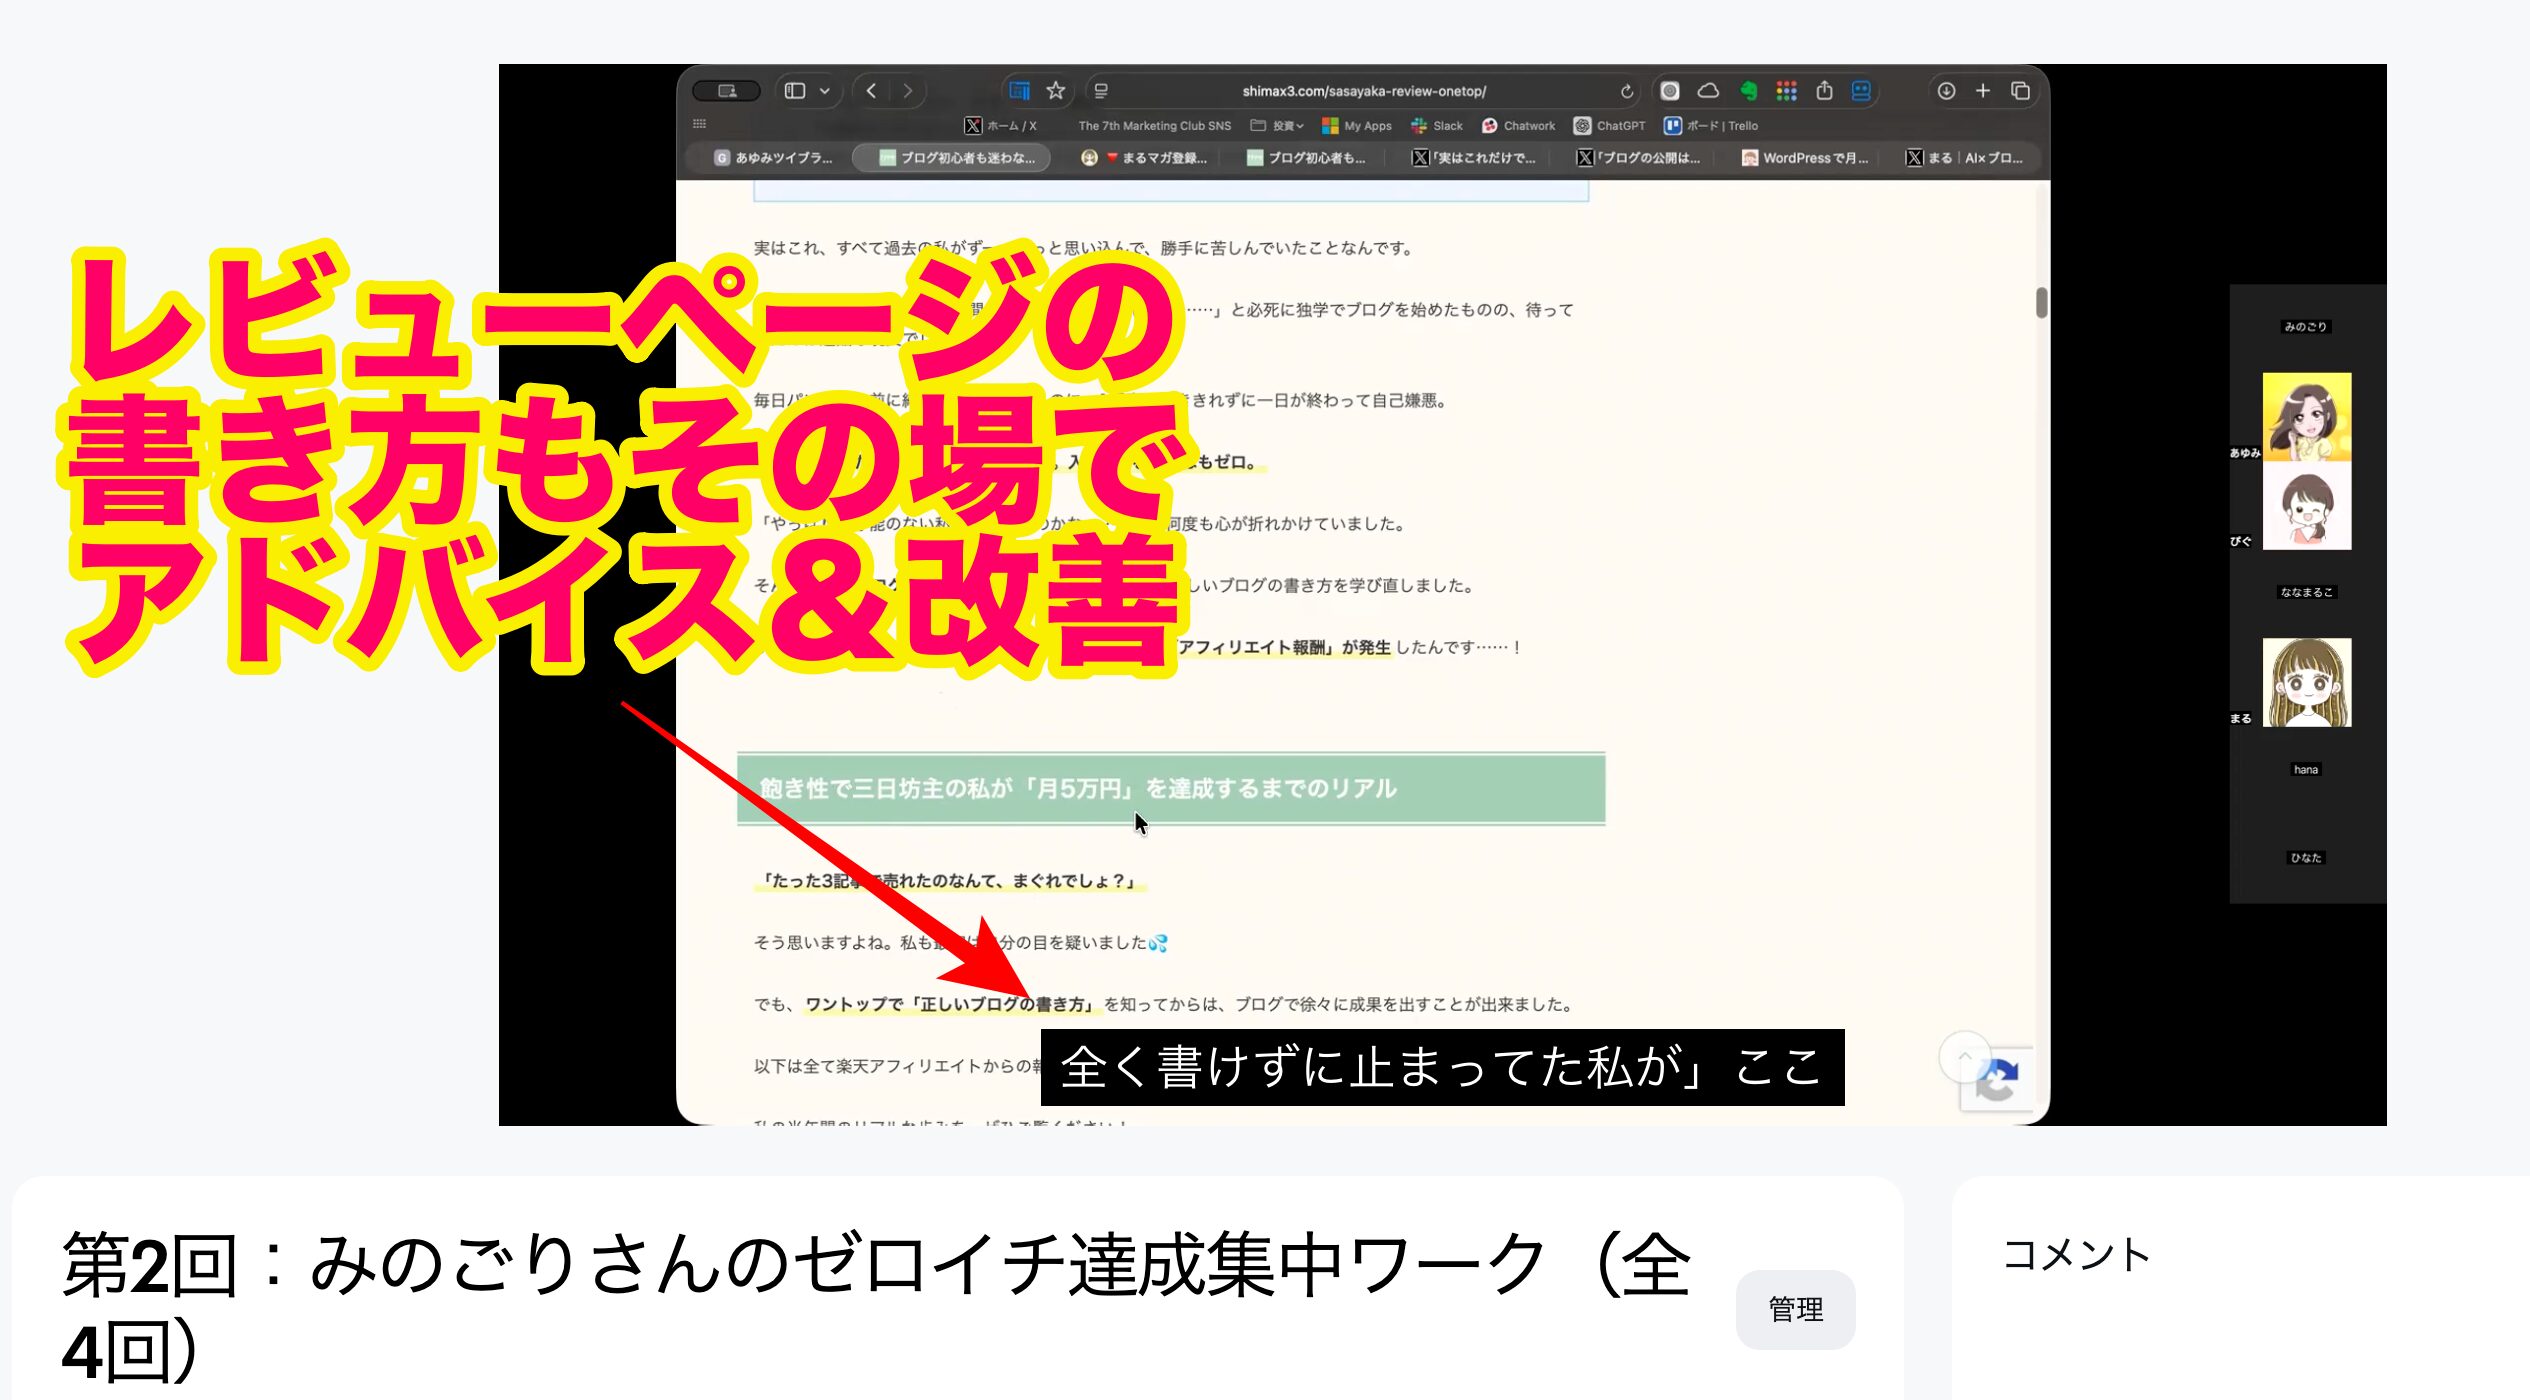2530x1400 pixels.
Task: Switch to the 「実はこれだけで tab
Action: pyautogui.click(x=1473, y=158)
